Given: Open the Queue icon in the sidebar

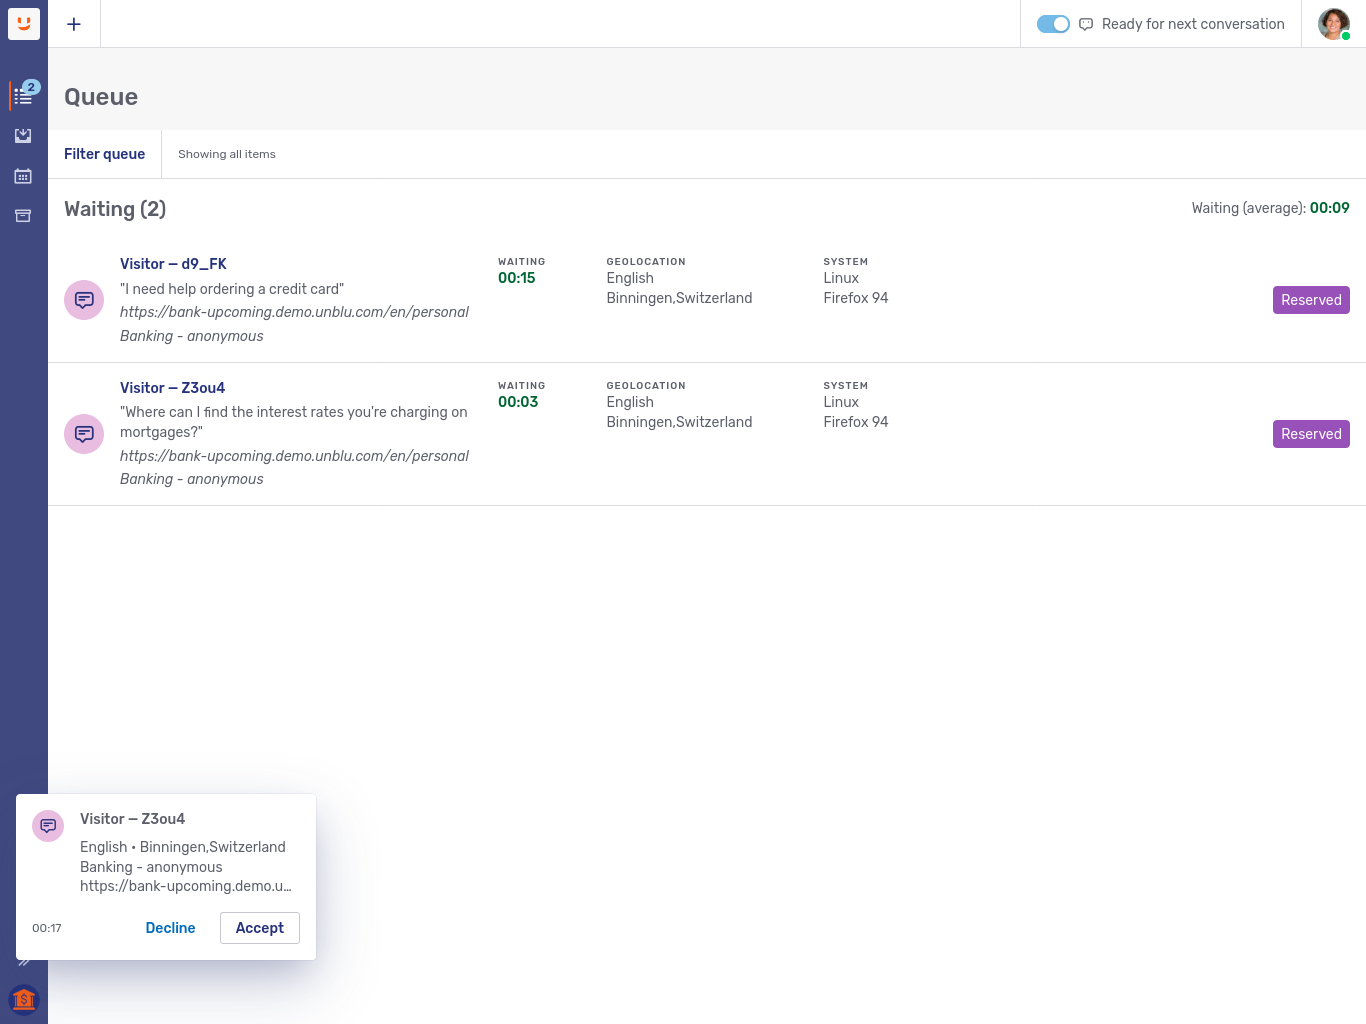Looking at the screenshot, I should tap(23, 93).
